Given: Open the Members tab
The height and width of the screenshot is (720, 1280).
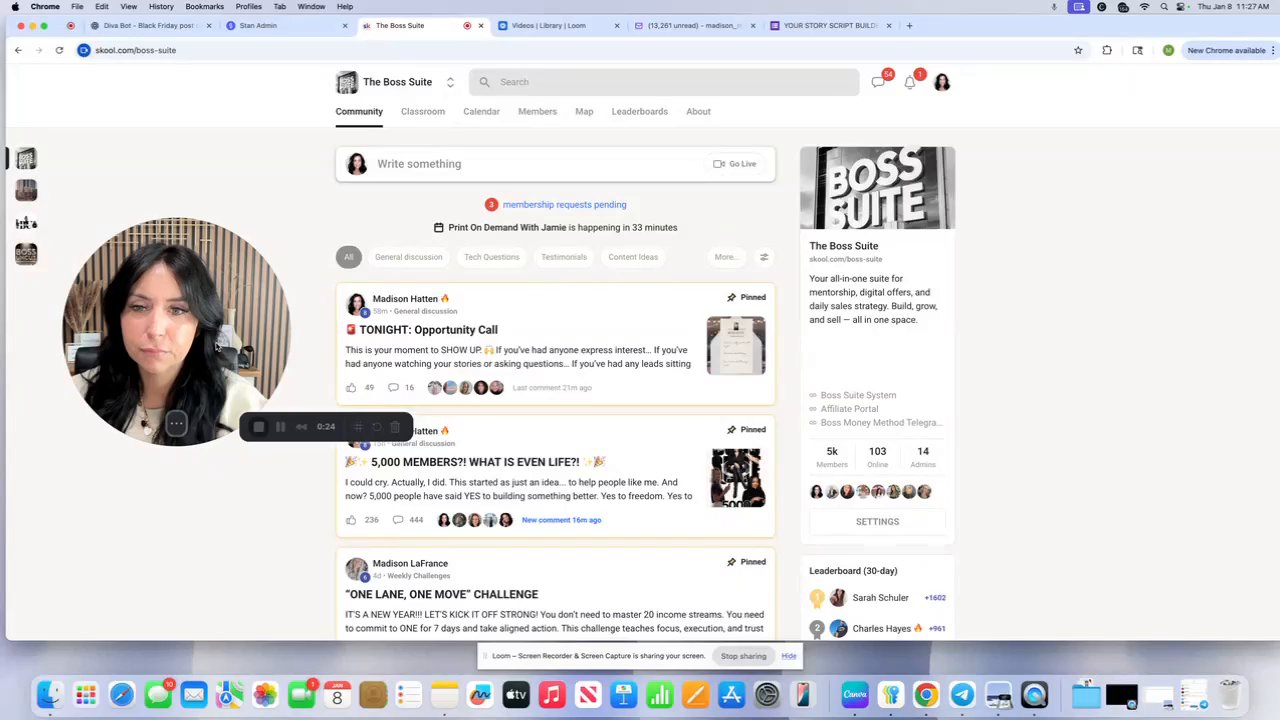Looking at the screenshot, I should (537, 111).
